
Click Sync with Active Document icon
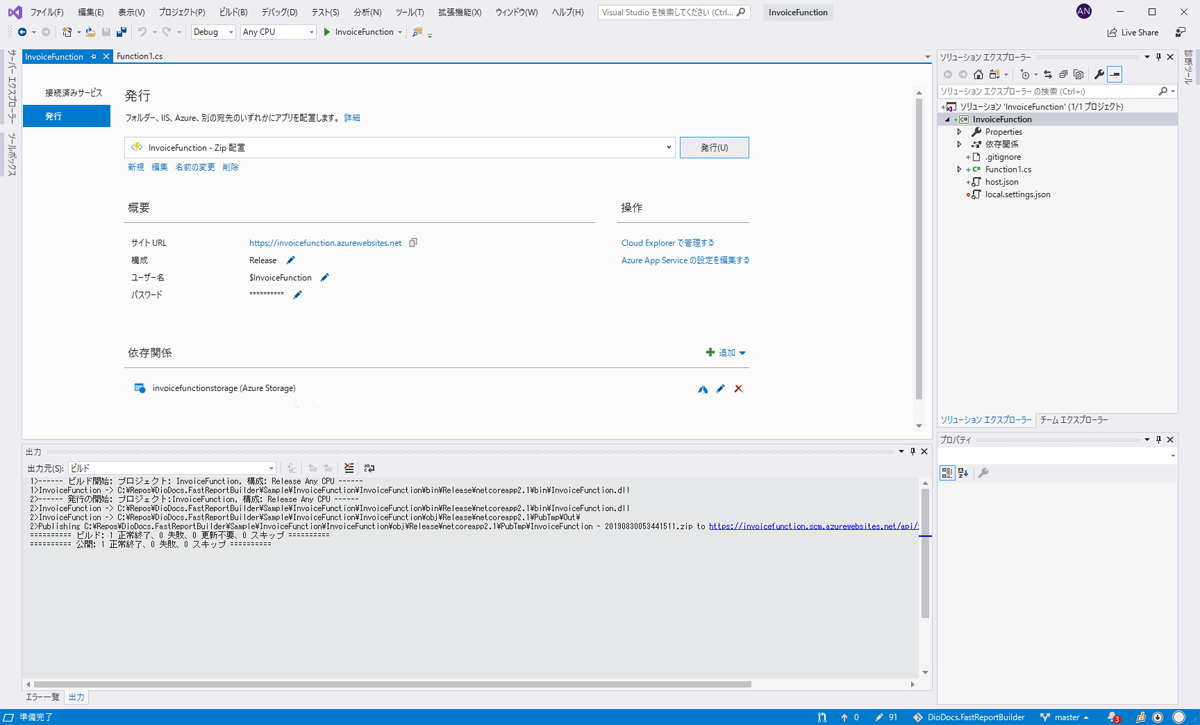click(1047, 75)
